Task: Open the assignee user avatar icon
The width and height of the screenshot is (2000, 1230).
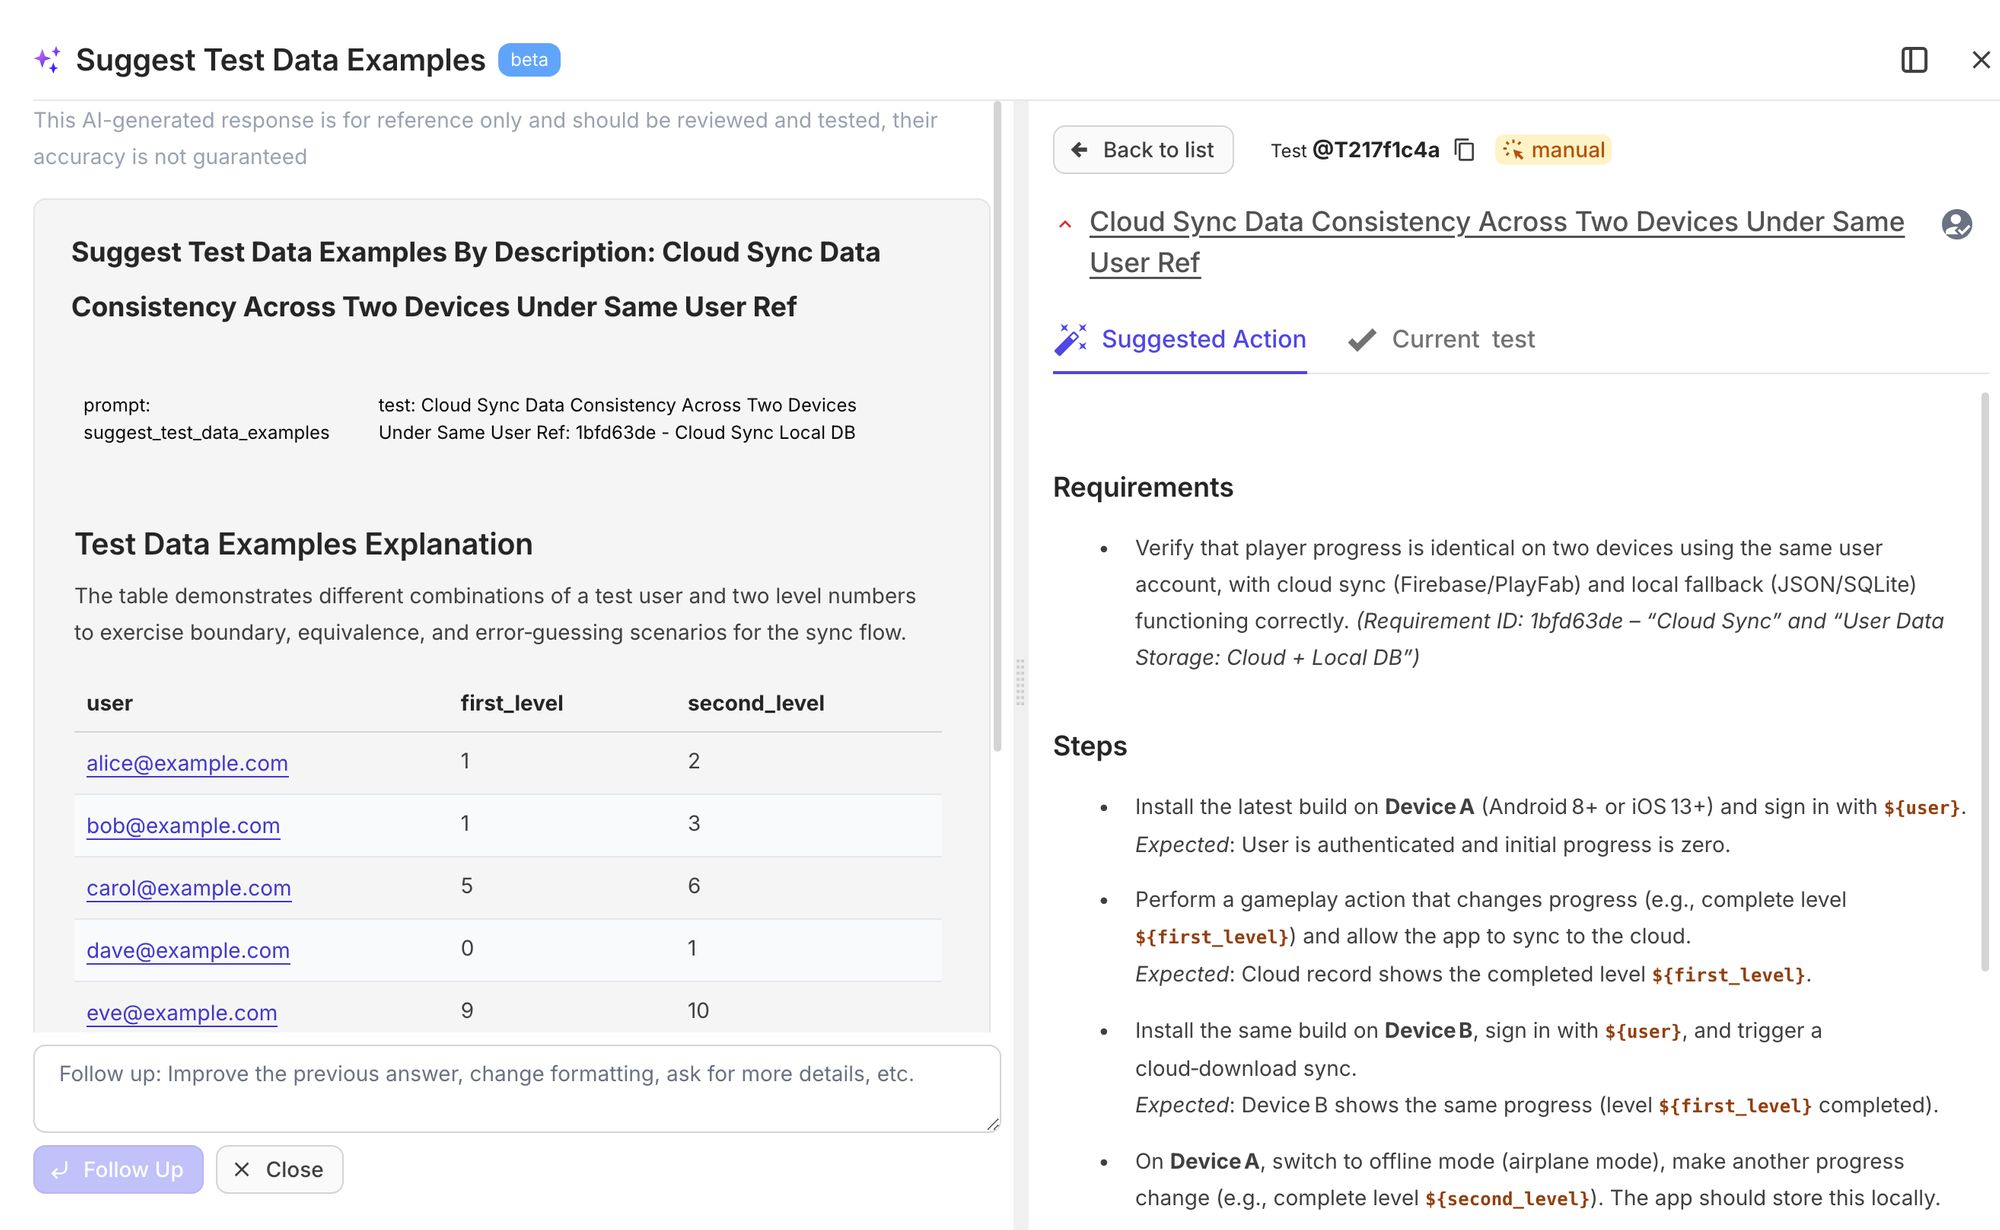Action: click(1957, 224)
